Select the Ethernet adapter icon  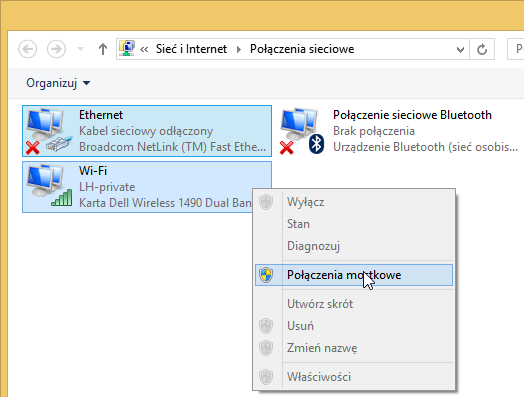49,131
